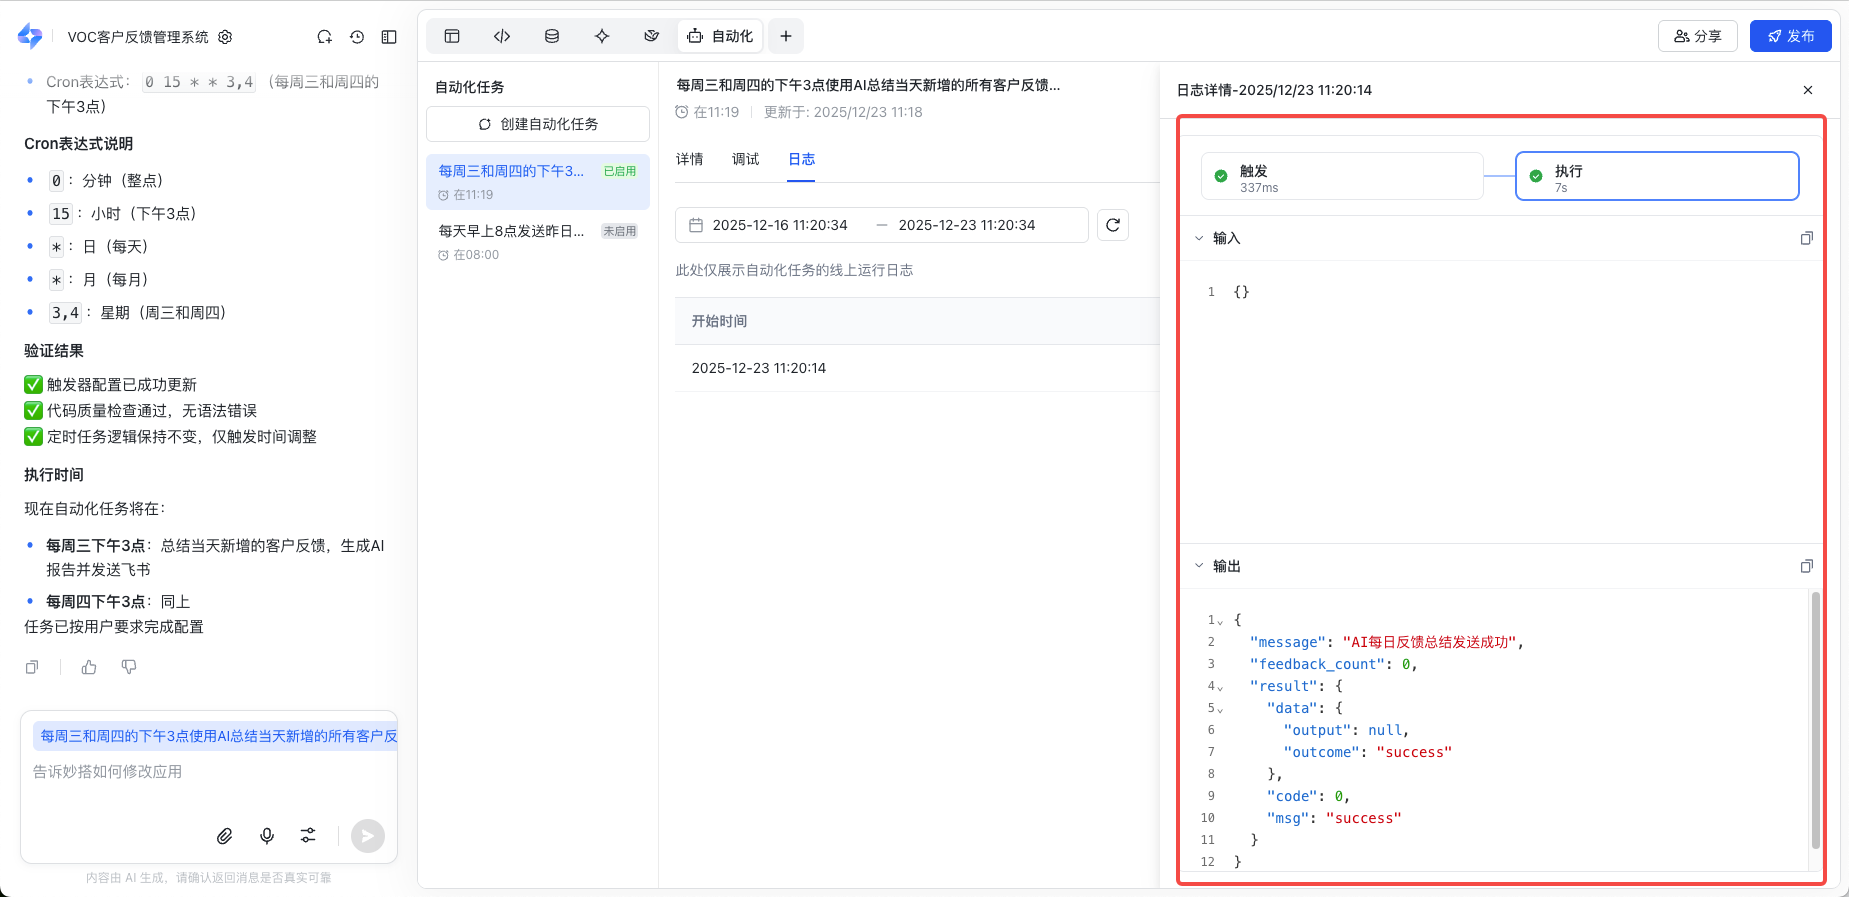Click the attachment paperclip icon
Screen dimensions: 1849x897
pos(225,836)
